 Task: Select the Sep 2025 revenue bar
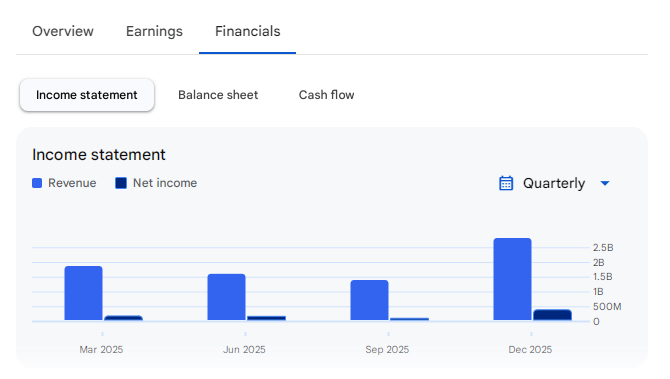pyautogui.click(x=370, y=300)
